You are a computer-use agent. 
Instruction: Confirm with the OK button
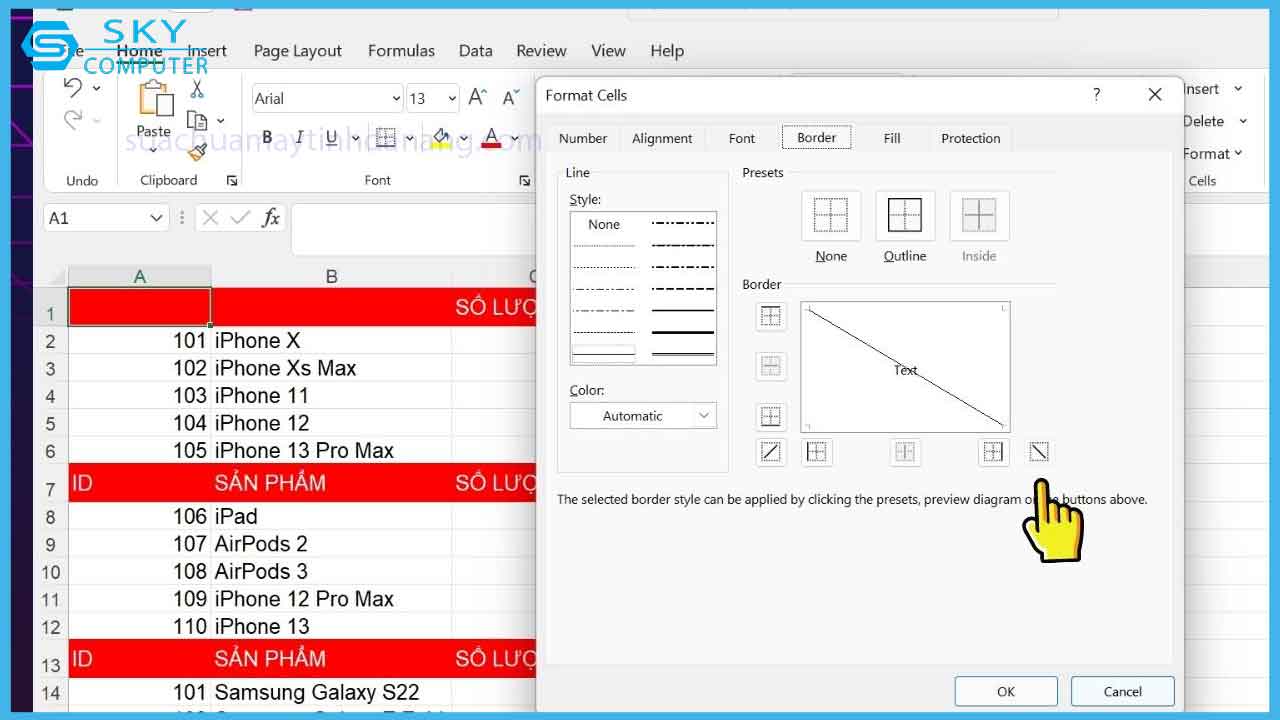(x=1006, y=691)
